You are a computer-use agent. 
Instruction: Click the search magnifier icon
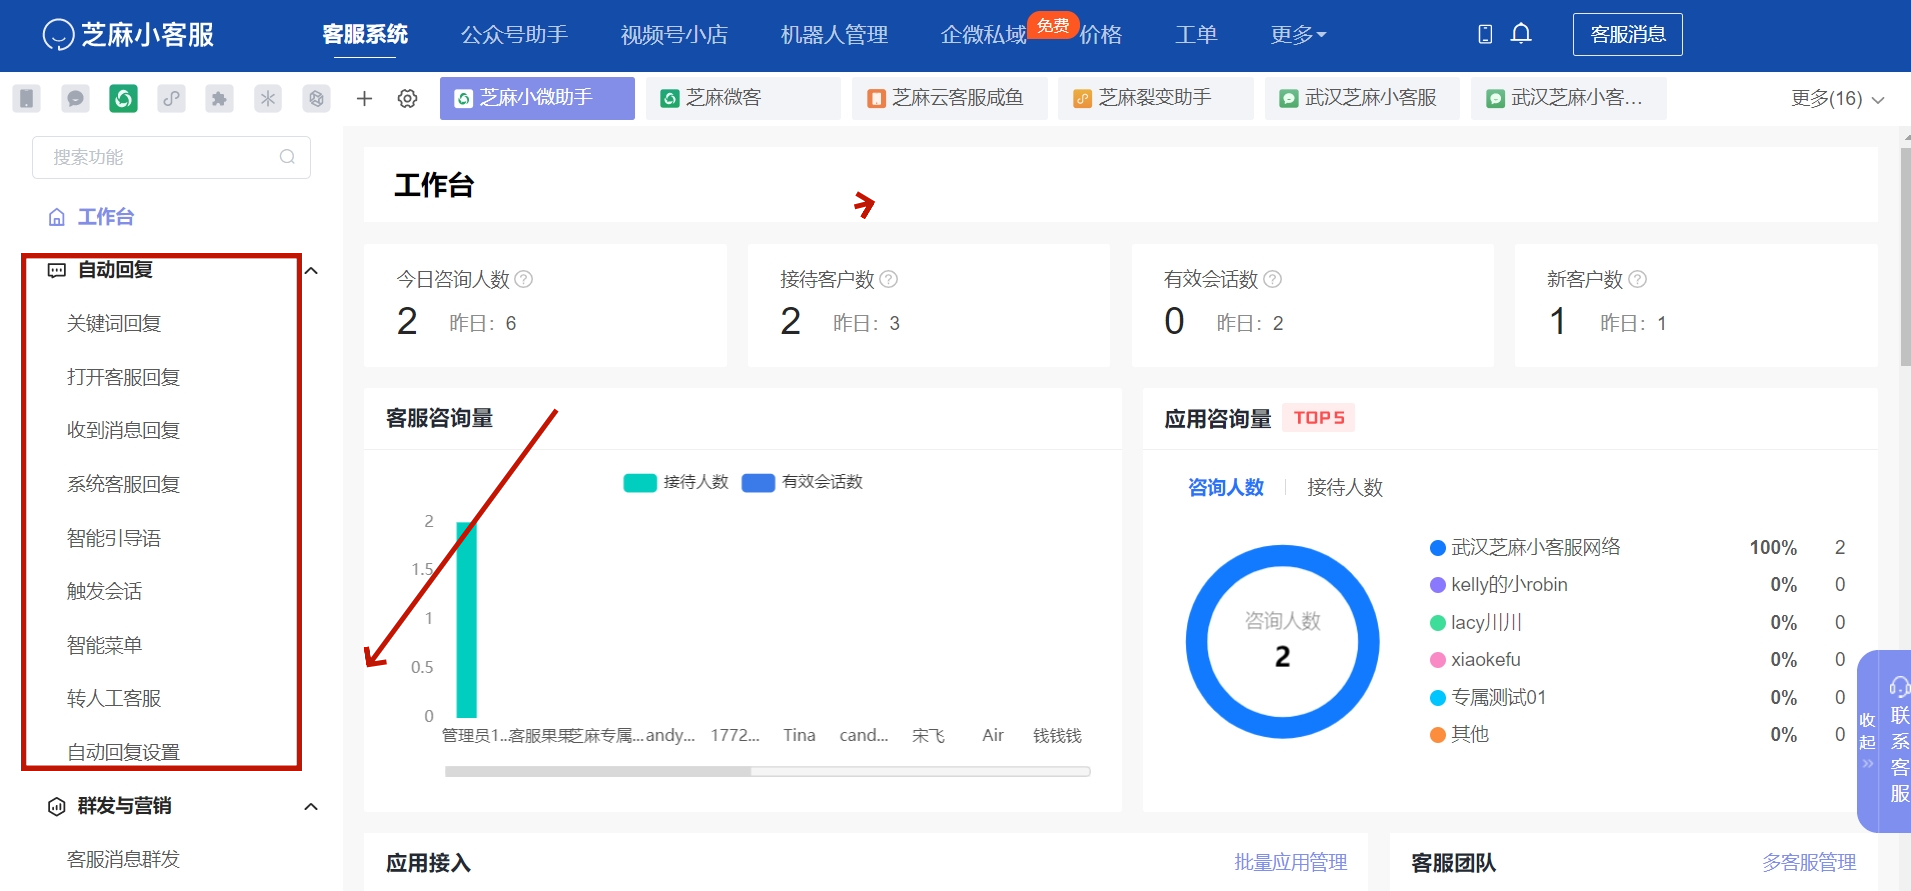[287, 157]
